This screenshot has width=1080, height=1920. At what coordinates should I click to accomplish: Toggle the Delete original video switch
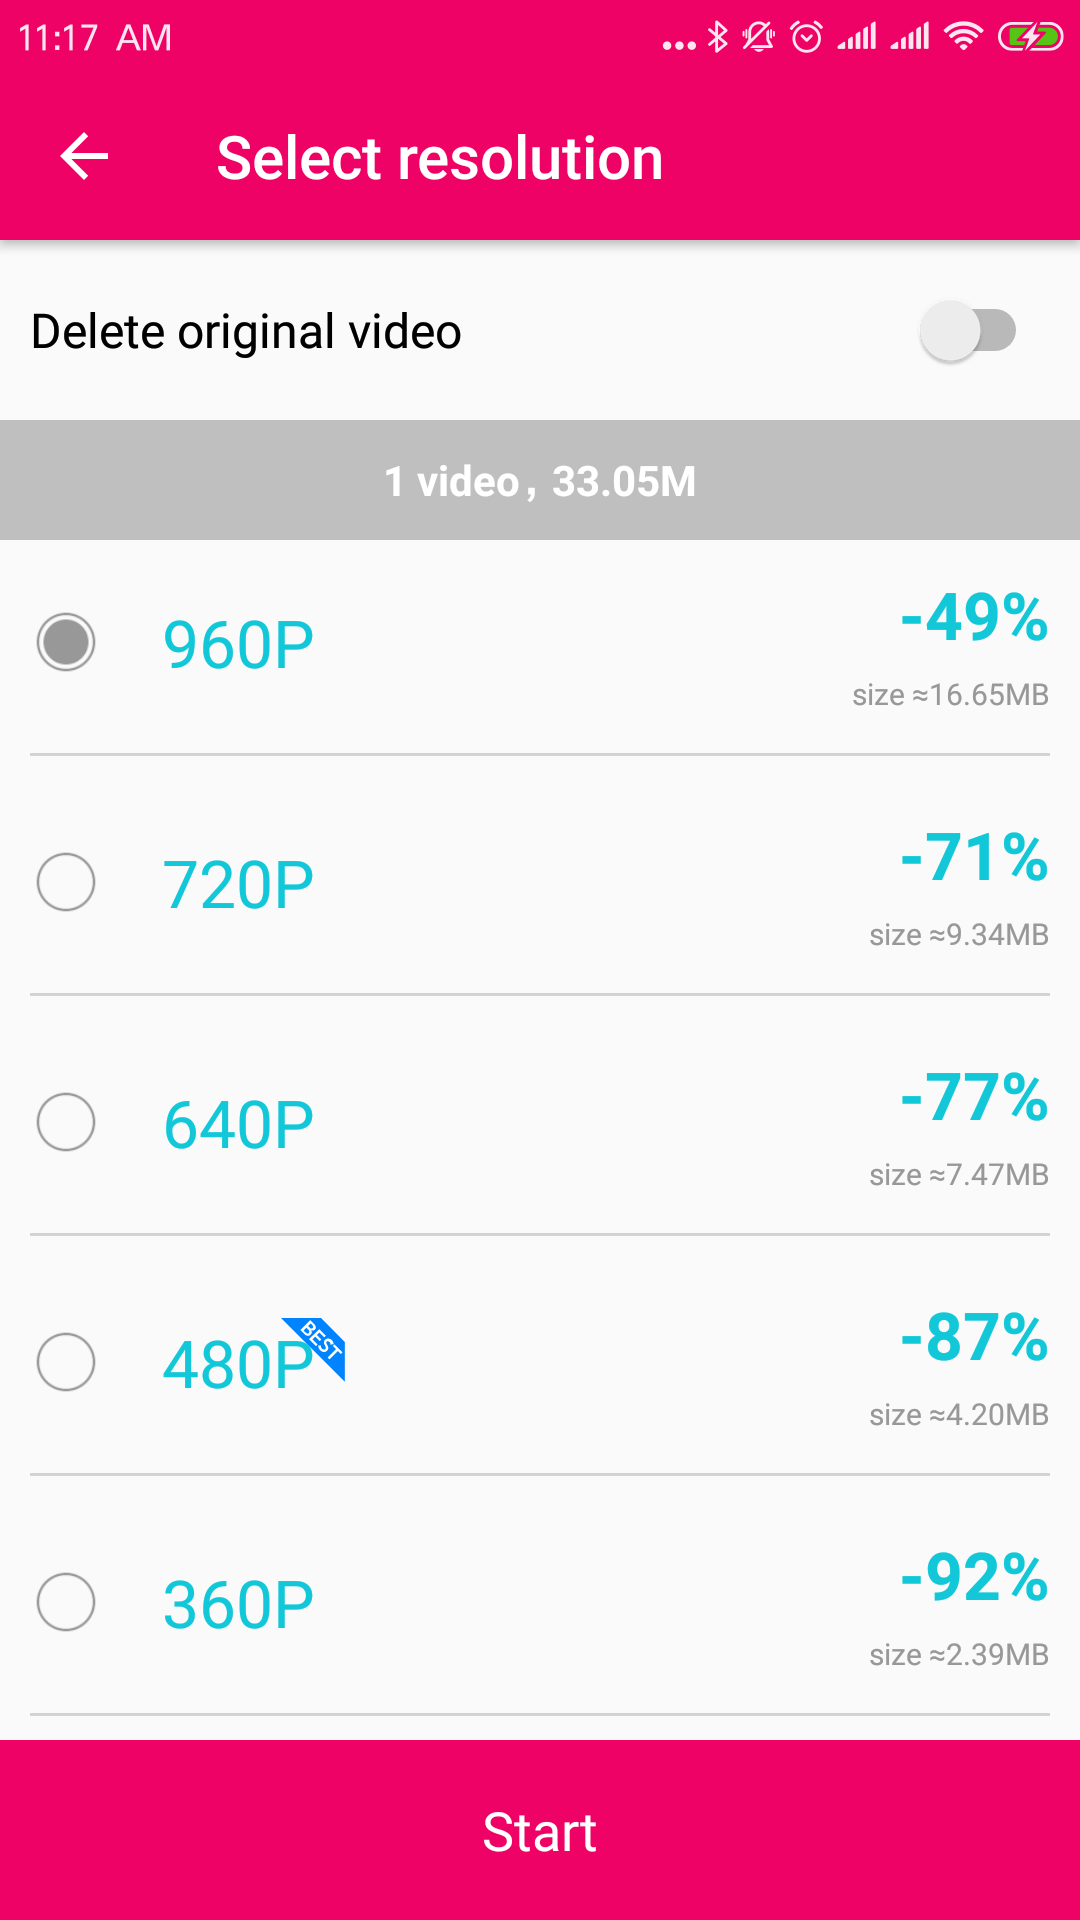967,331
